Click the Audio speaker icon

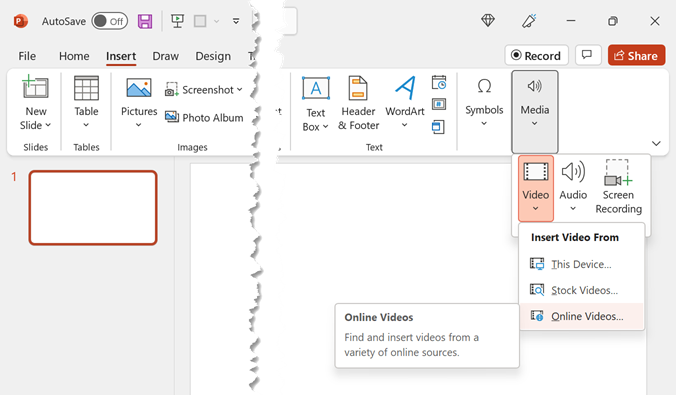pos(573,172)
